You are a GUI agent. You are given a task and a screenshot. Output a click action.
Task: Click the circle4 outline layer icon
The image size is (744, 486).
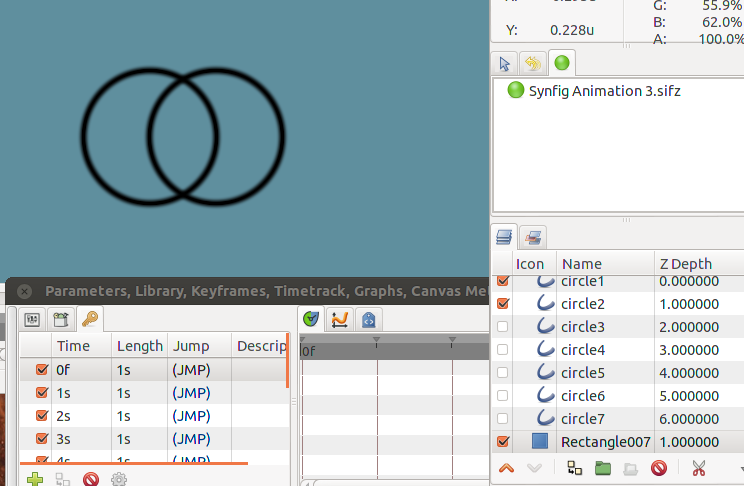[x=545, y=349]
